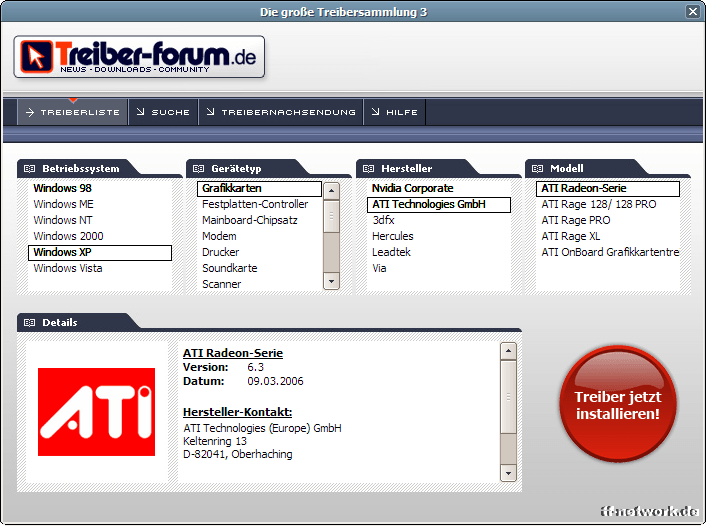Image resolution: width=706 pixels, height=526 pixels.
Task: Click the ATI Radeon-Serie details heading
Action: (233, 353)
